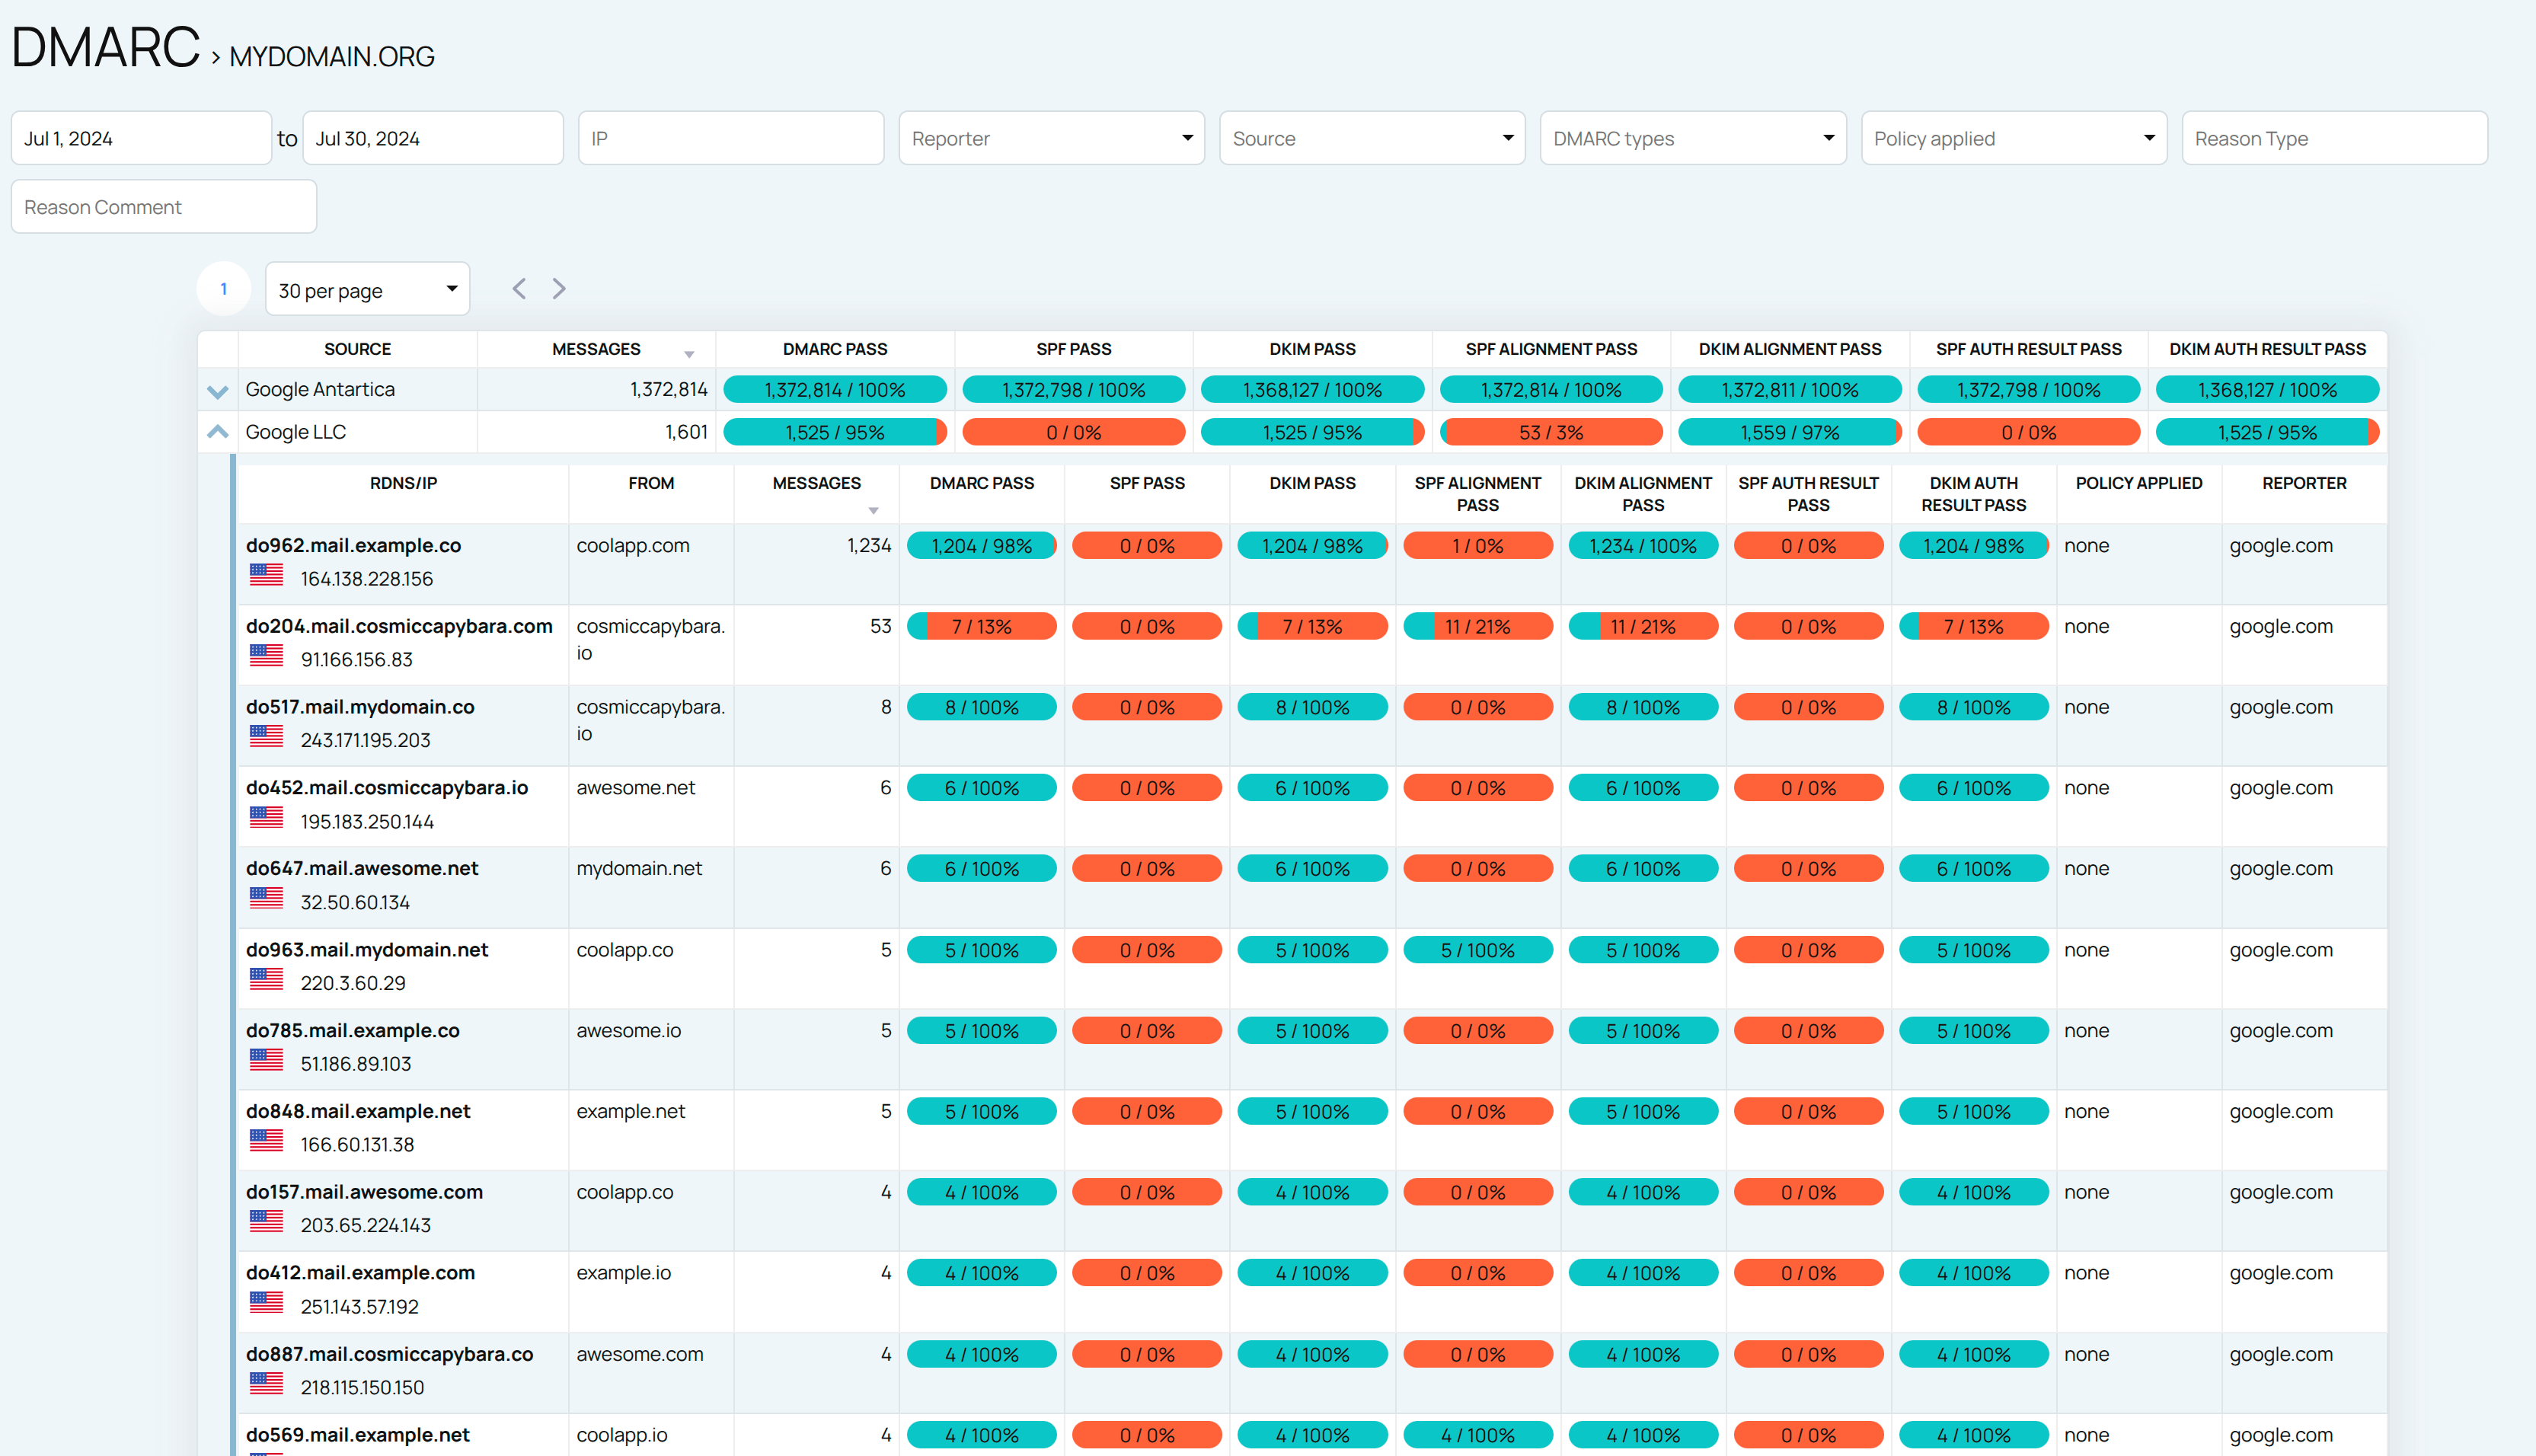Click Google LLC message count 1,601
Image resolution: width=2536 pixels, height=1456 pixels.
click(686, 432)
